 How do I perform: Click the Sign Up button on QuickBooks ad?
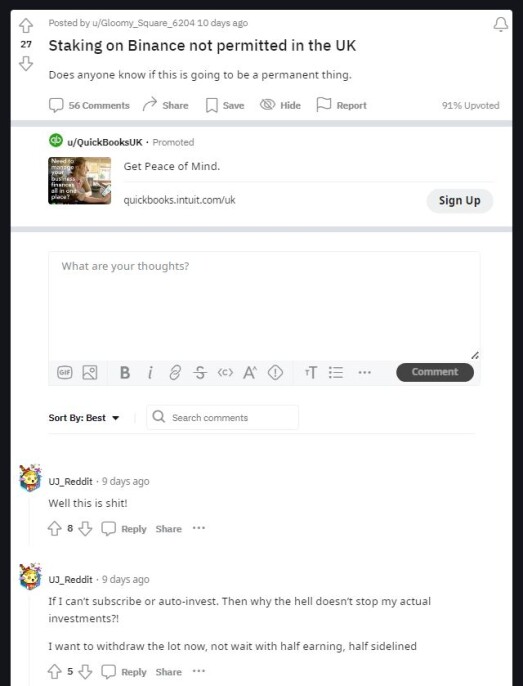pos(460,201)
